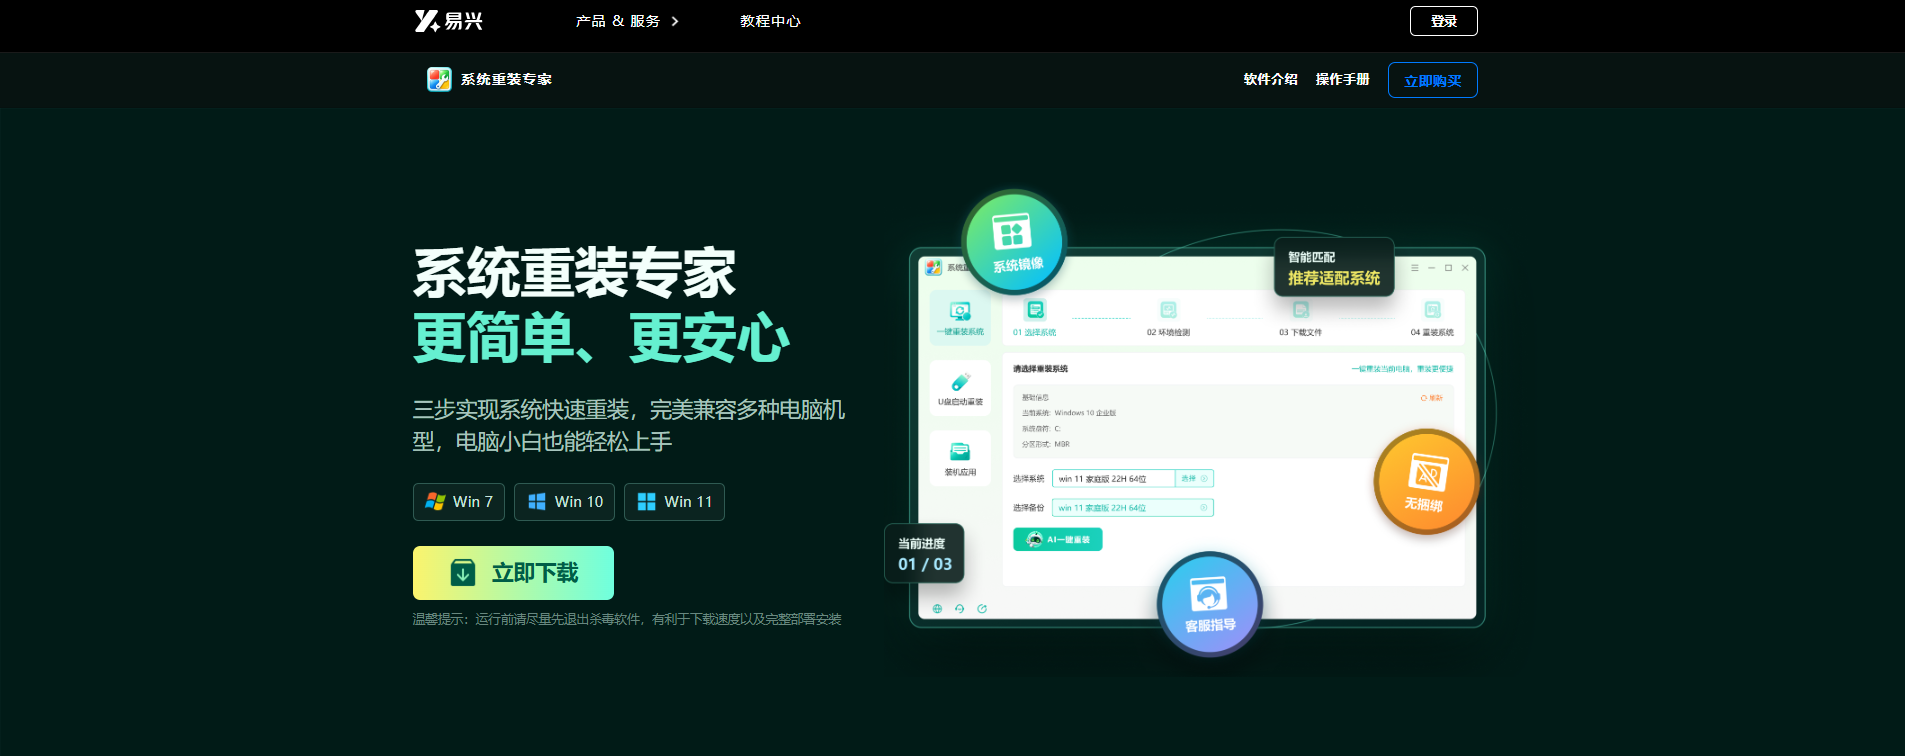Click the green 立即下载 download button
This screenshot has width=1905, height=756.
(x=513, y=573)
